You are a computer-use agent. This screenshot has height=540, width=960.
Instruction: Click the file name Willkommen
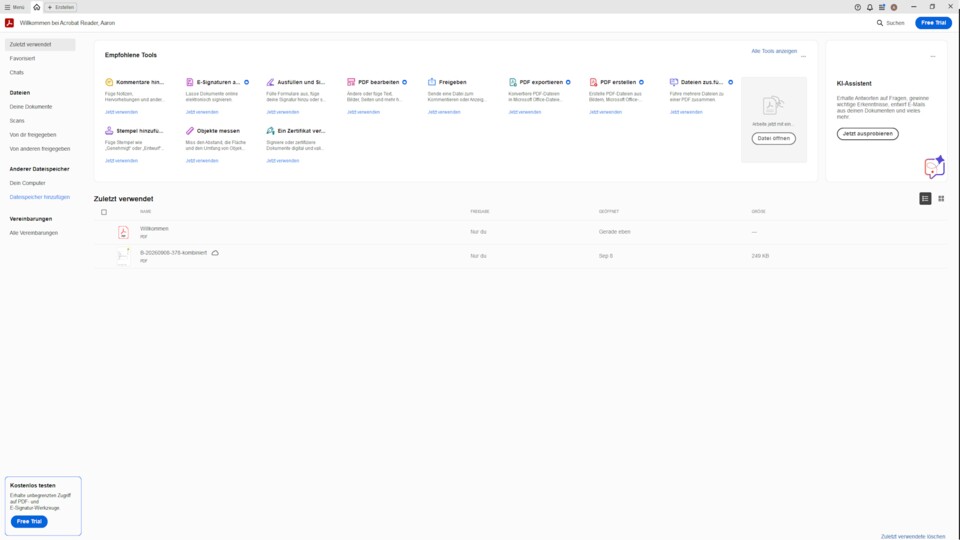154,228
